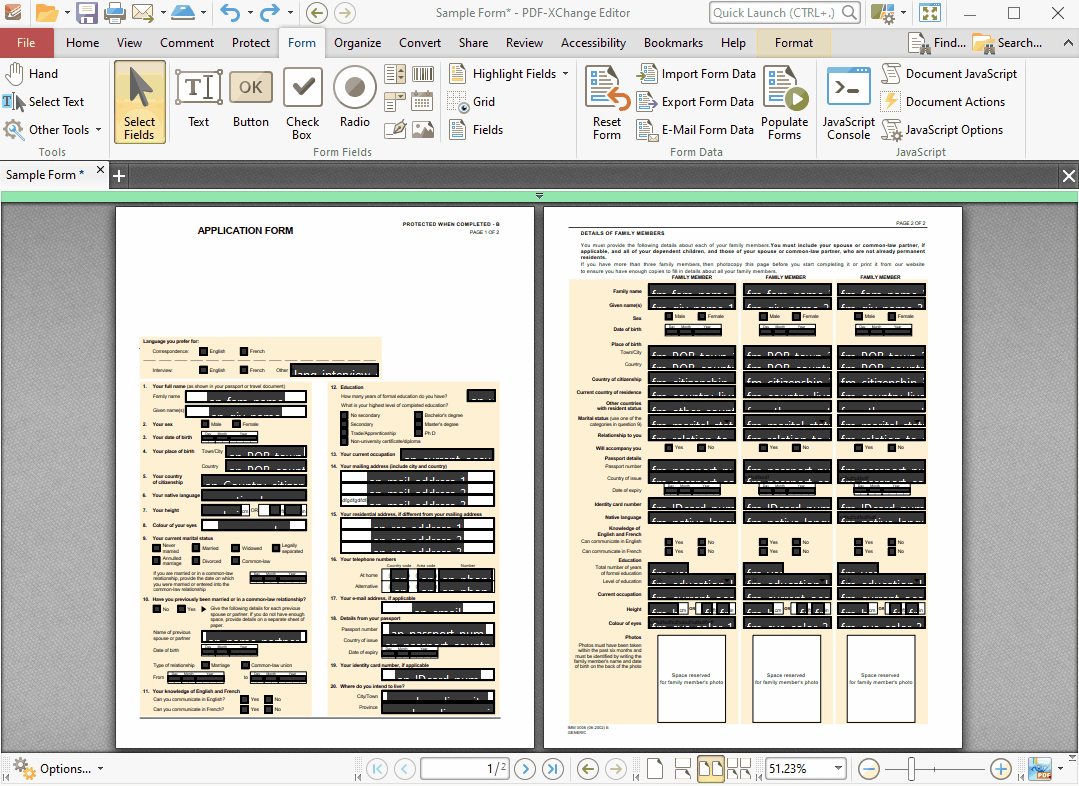The height and width of the screenshot is (786, 1079).
Task: Click the zoom in plus button
Action: tap(1000, 769)
